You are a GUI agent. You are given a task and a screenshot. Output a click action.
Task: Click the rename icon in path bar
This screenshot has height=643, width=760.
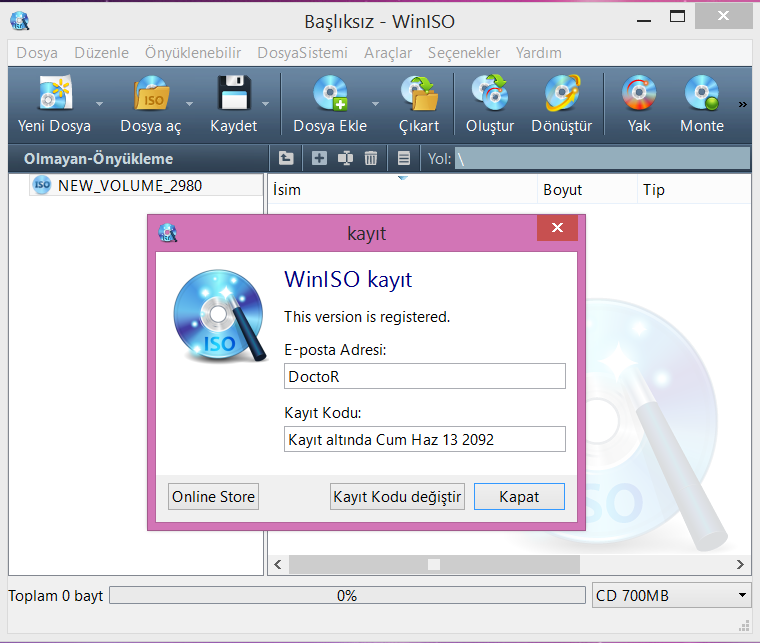345,158
